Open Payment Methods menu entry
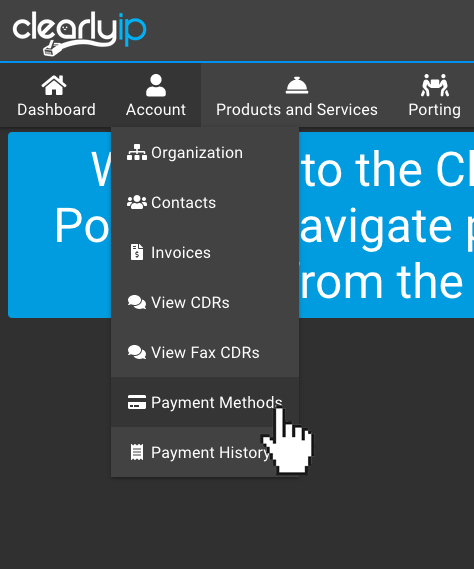 [205, 402]
